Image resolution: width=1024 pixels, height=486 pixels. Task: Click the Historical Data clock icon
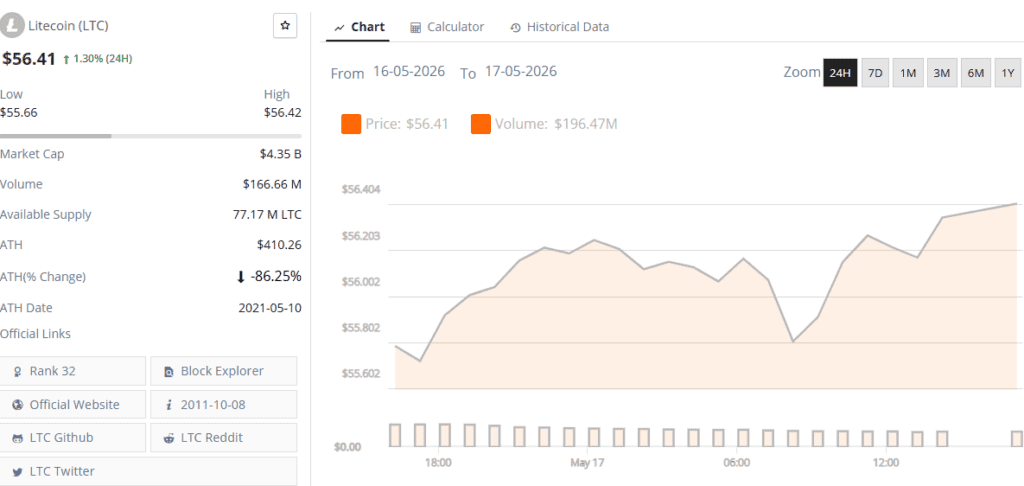515,27
